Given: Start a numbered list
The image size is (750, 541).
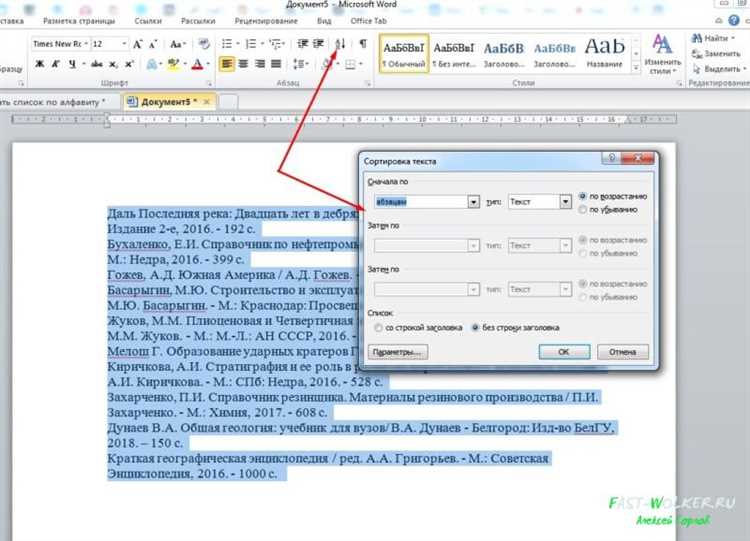Looking at the screenshot, I should pos(251,44).
